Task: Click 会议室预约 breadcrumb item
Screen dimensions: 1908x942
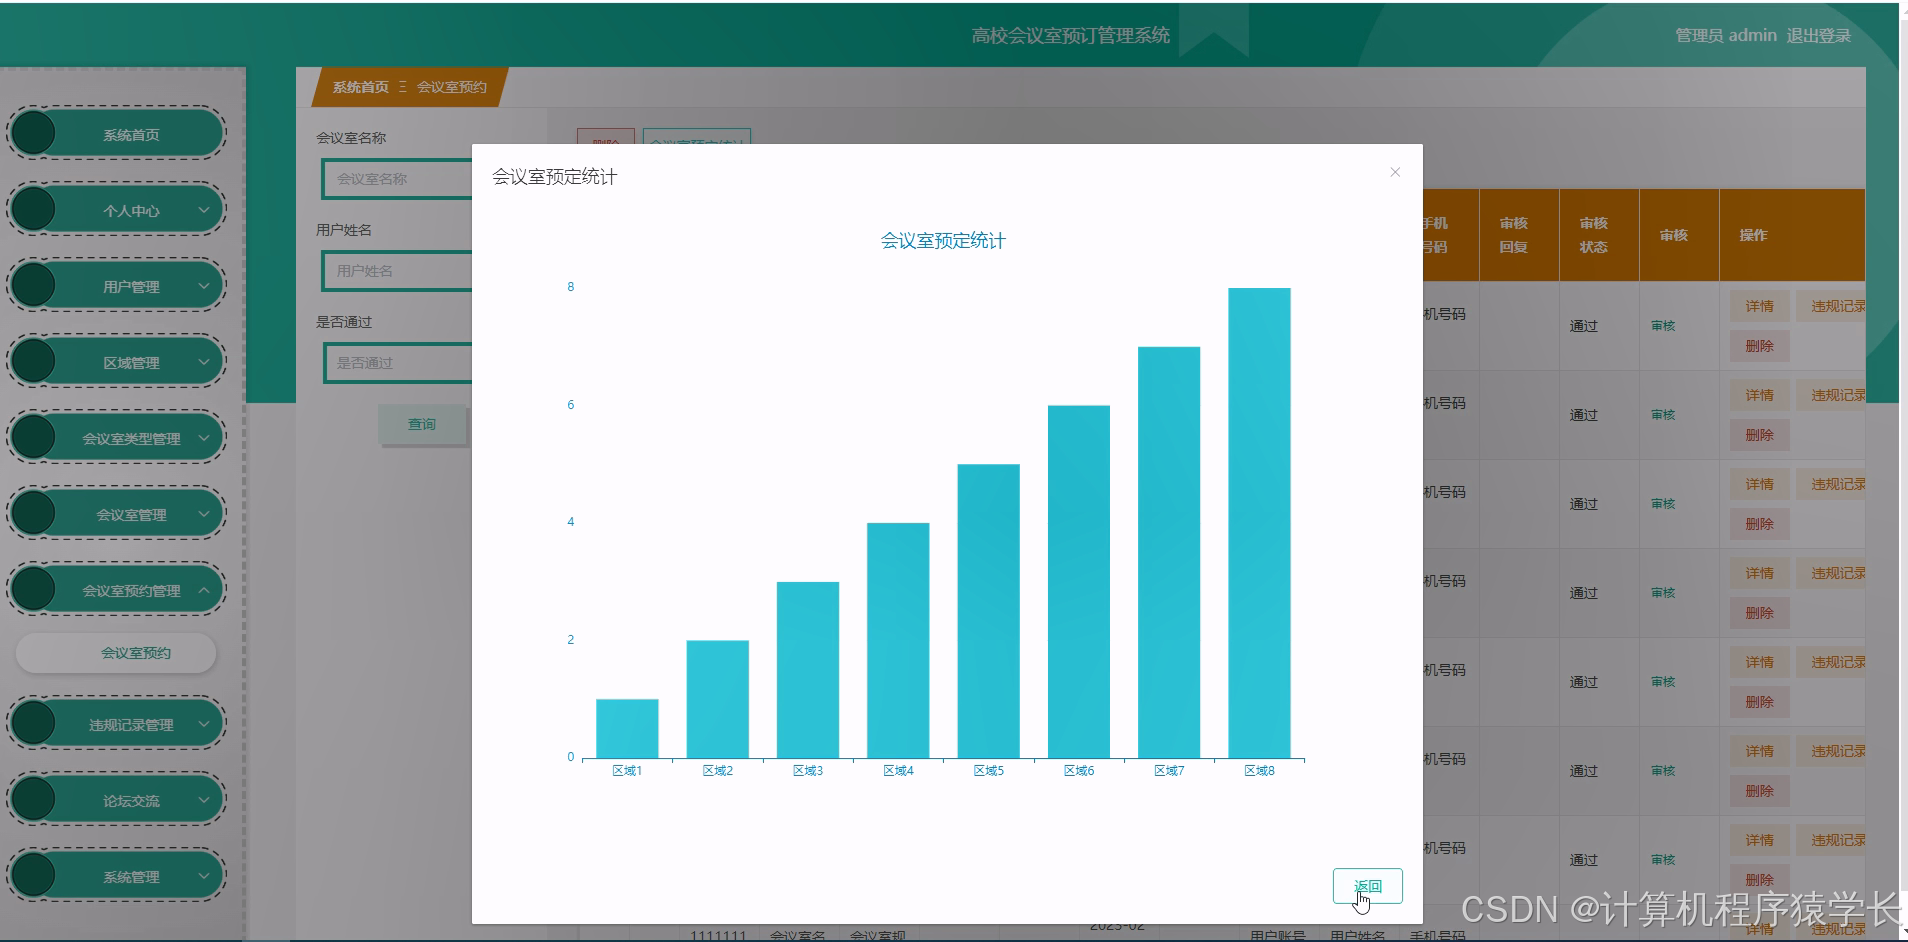Action: click(452, 87)
